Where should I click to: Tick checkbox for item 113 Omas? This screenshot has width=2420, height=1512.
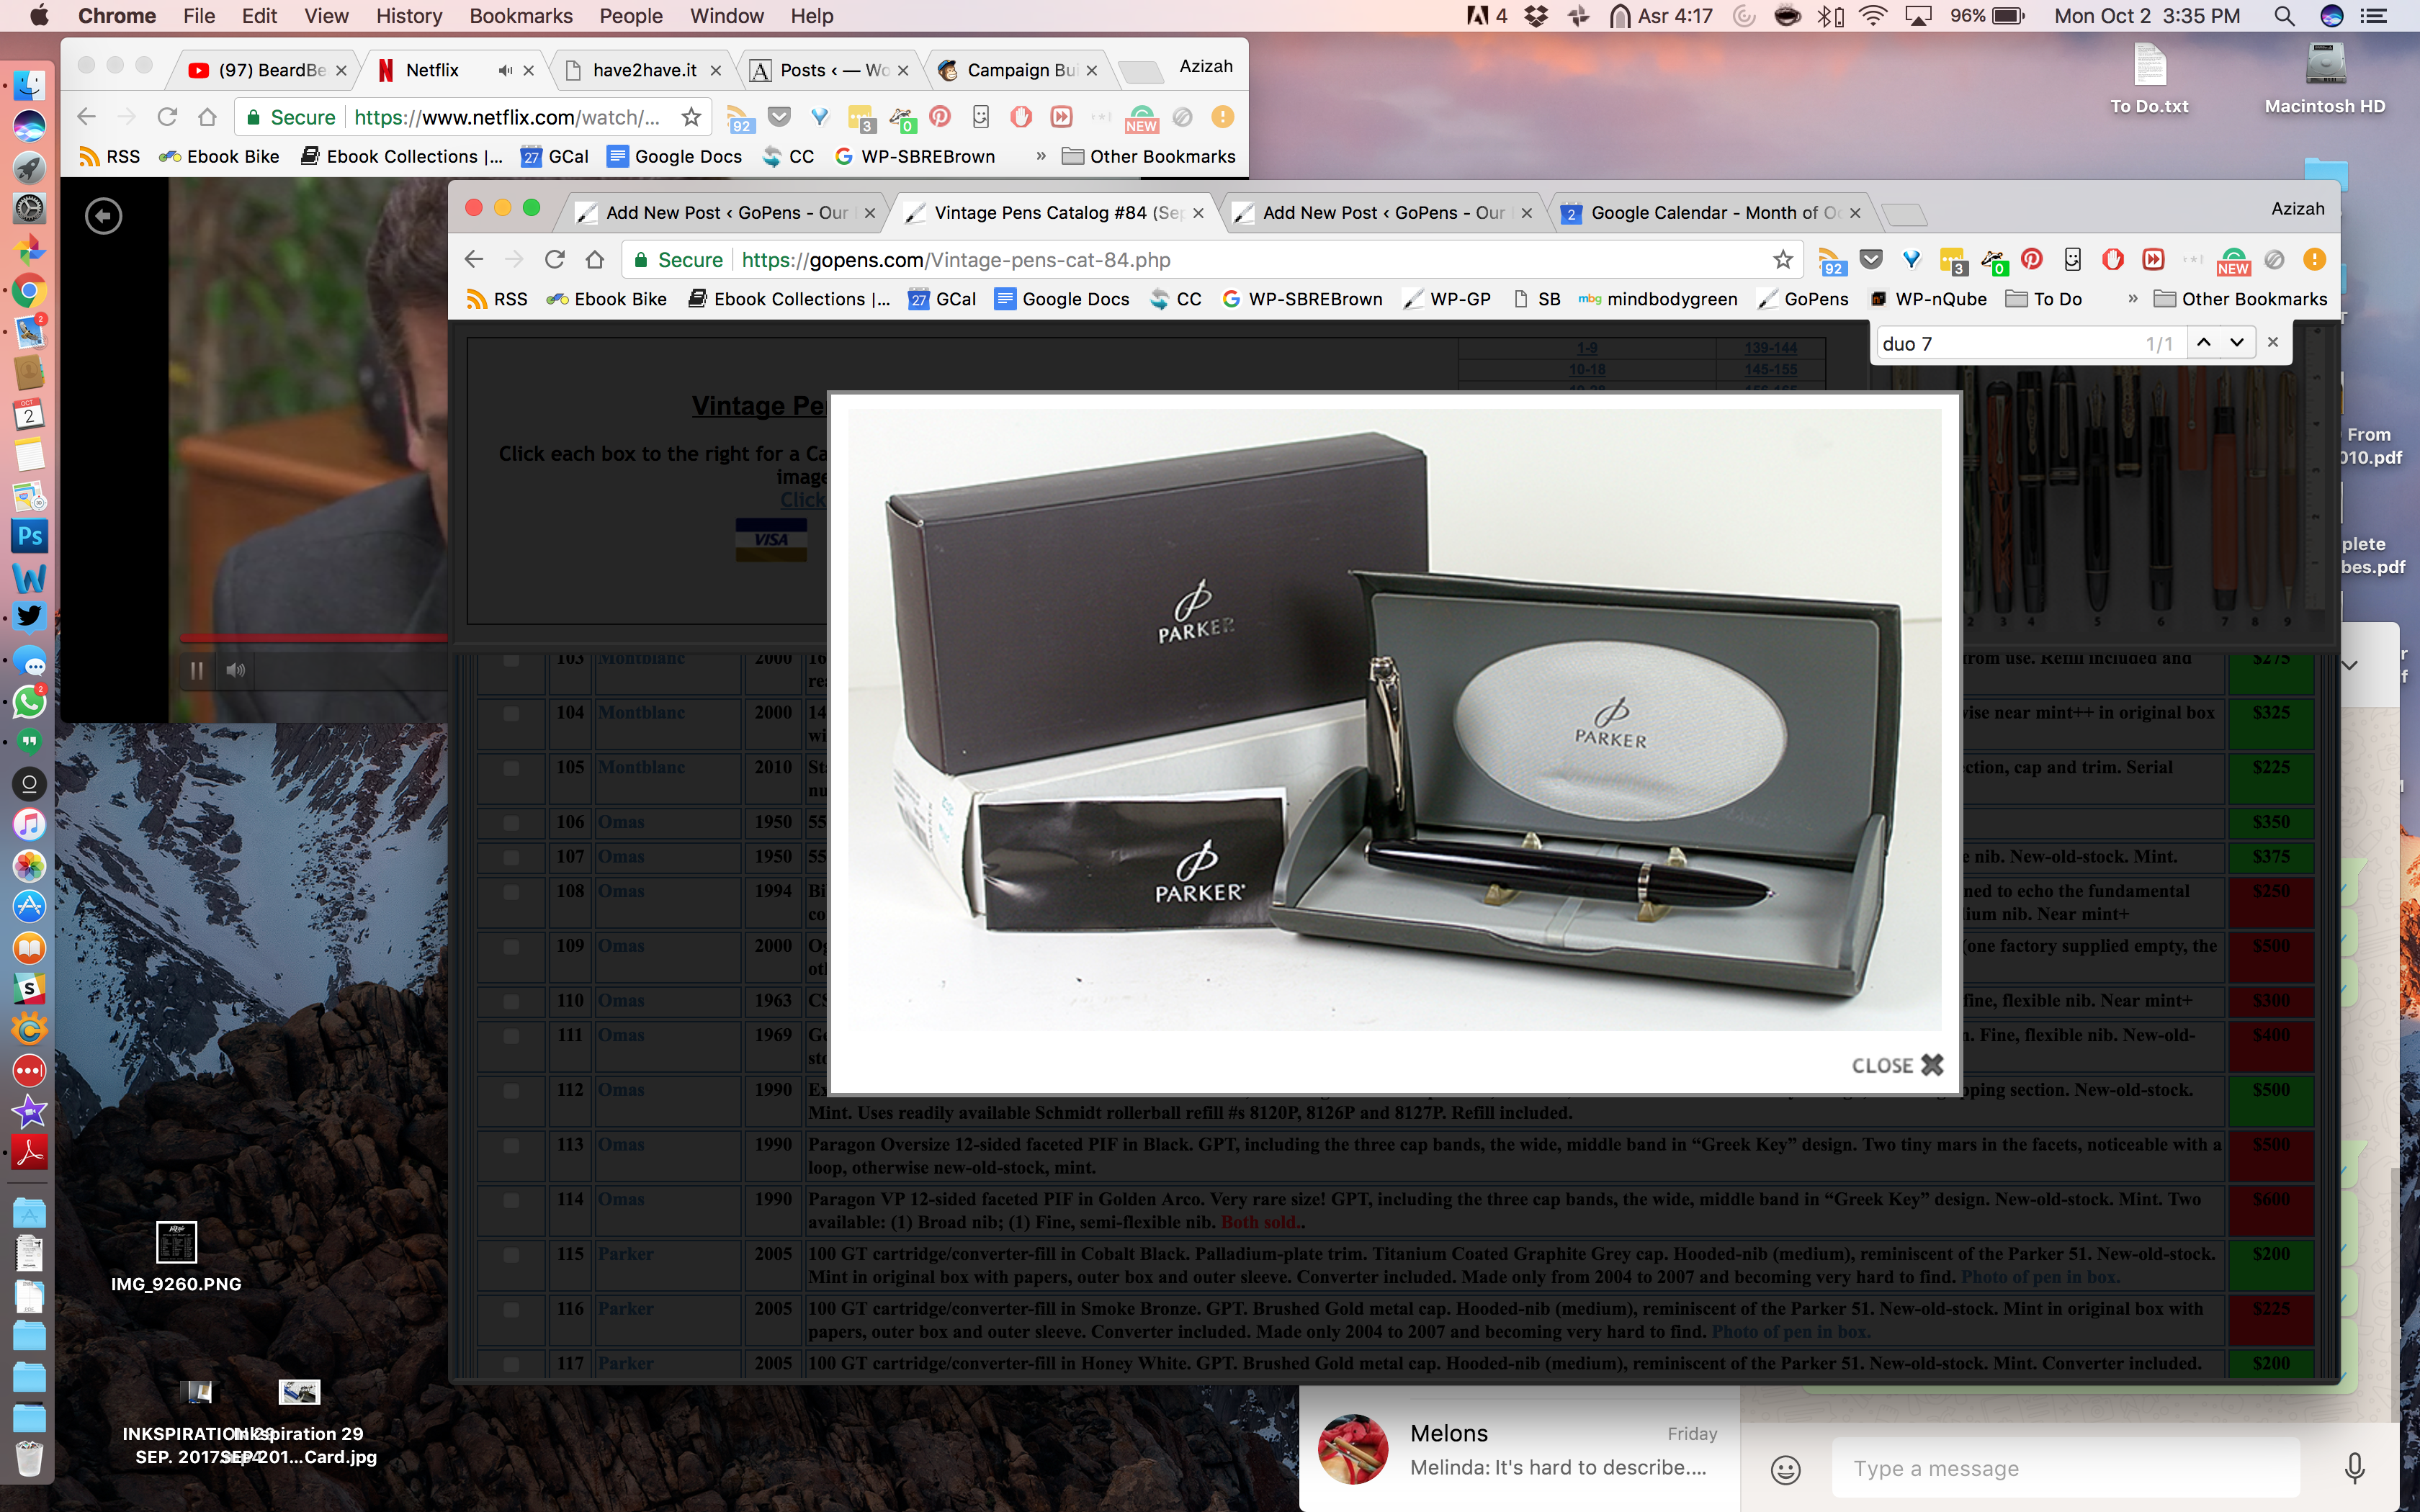(x=511, y=1146)
